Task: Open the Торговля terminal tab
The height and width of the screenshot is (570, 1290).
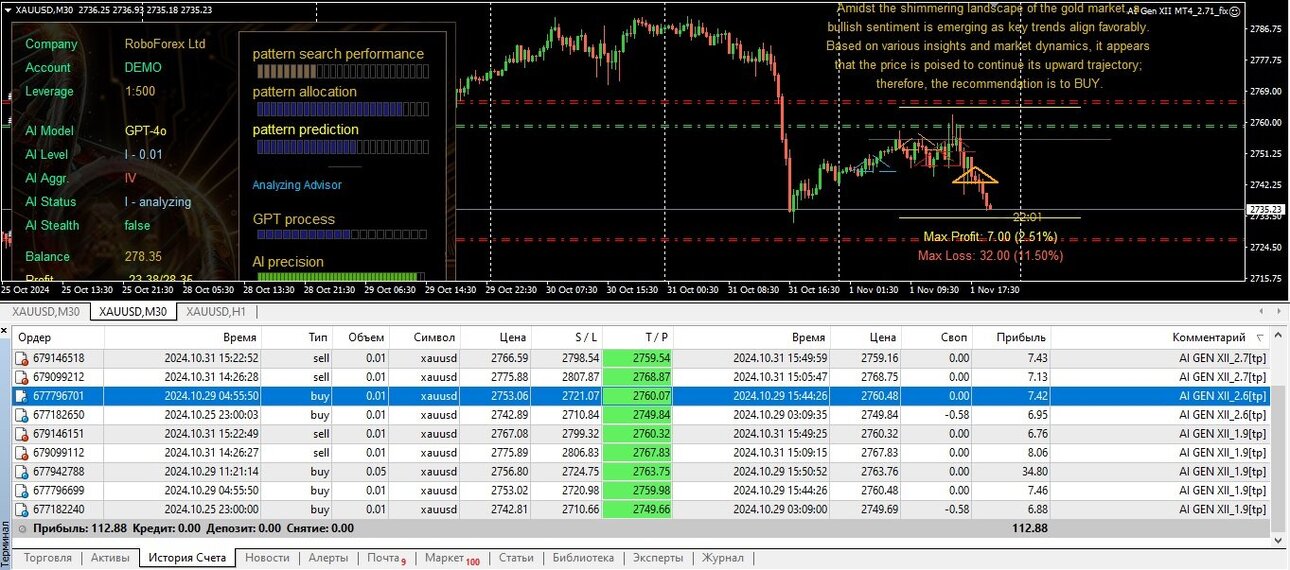Action: [47, 558]
